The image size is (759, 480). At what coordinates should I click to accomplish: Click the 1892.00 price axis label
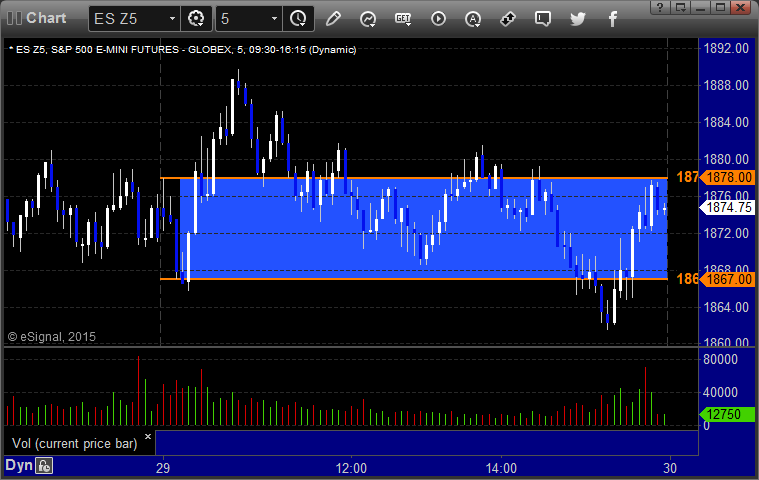tap(726, 48)
